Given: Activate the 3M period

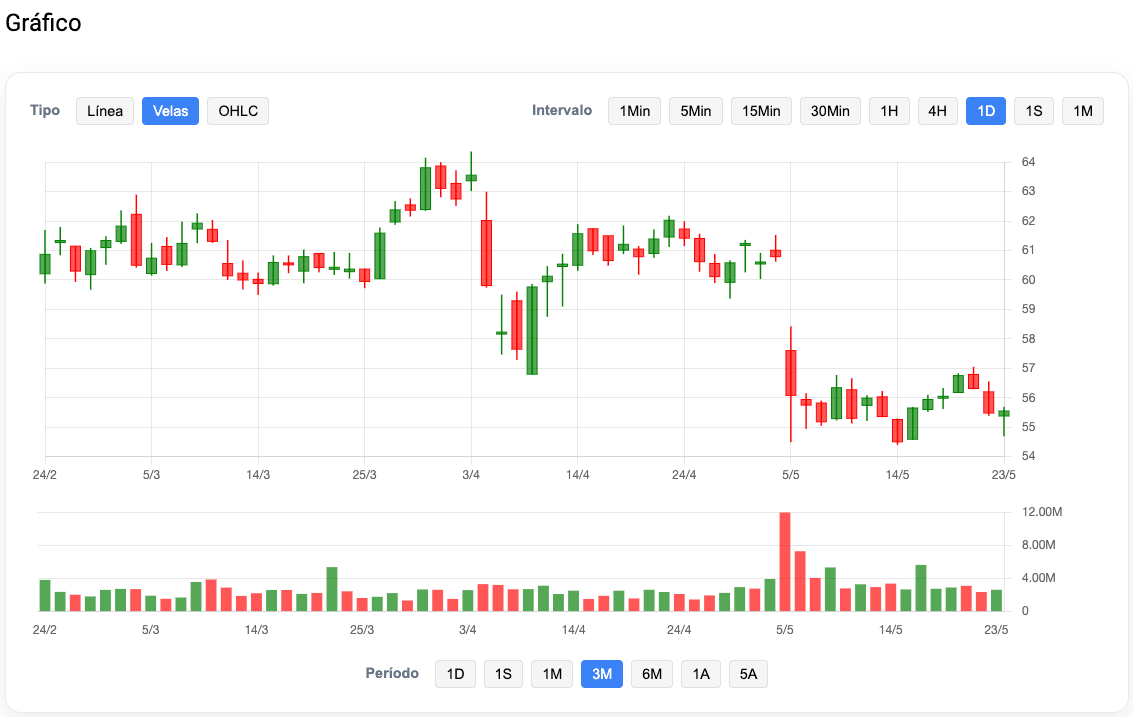Looking at the screenshot, I should coord(601,673).
